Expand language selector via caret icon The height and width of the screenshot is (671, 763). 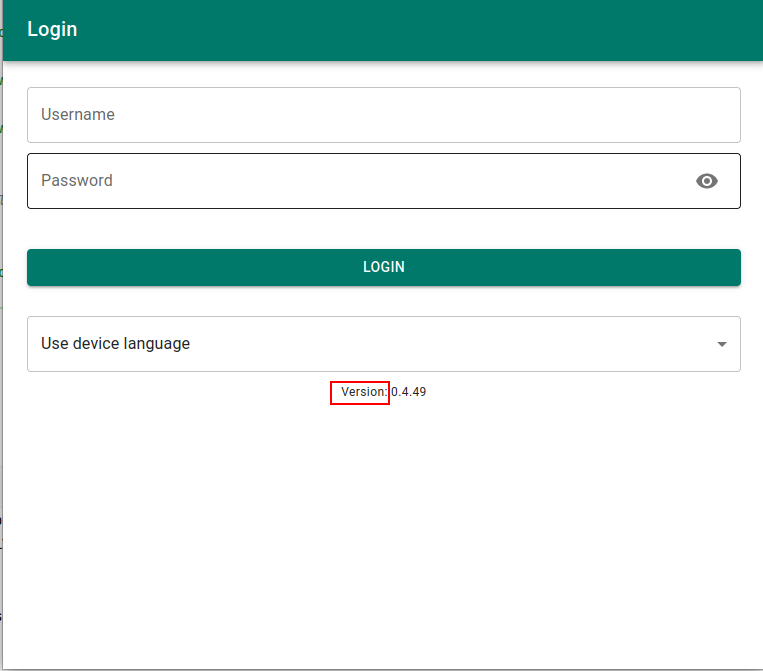722,344
